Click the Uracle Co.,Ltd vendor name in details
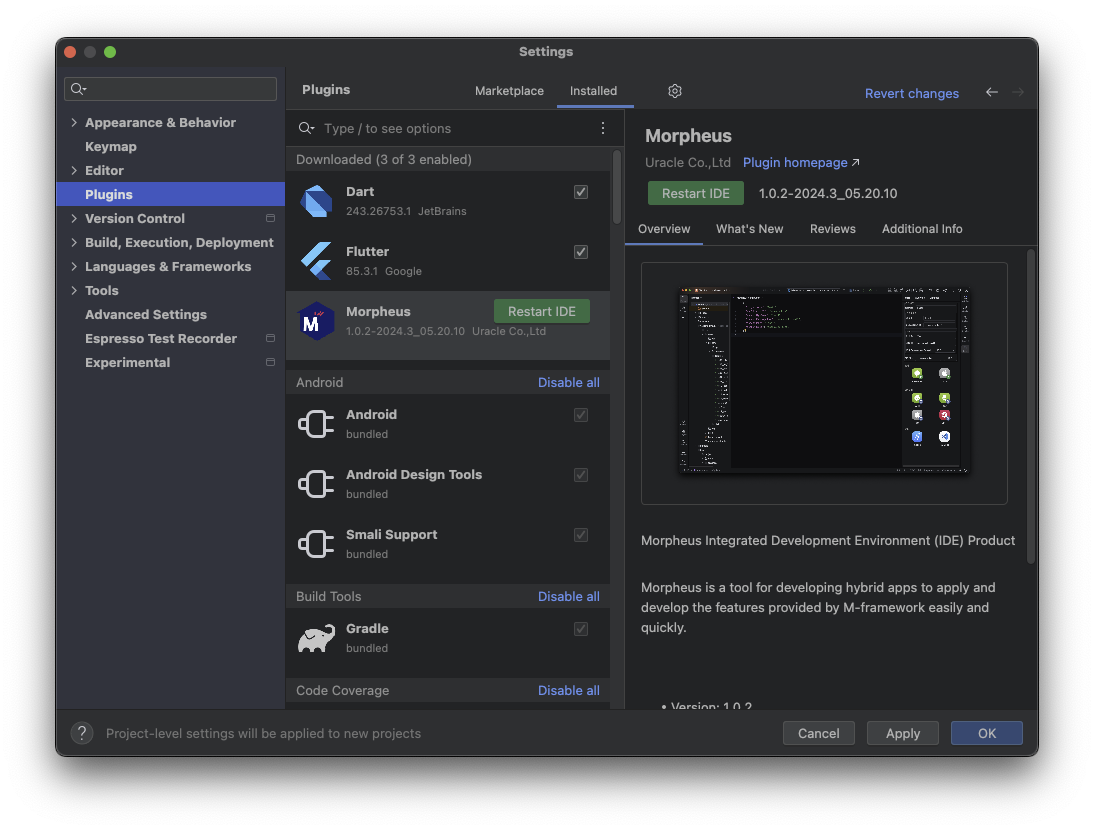Viewport: 1094px width, 830px height. pyautogui.click(x=687, y=163)
